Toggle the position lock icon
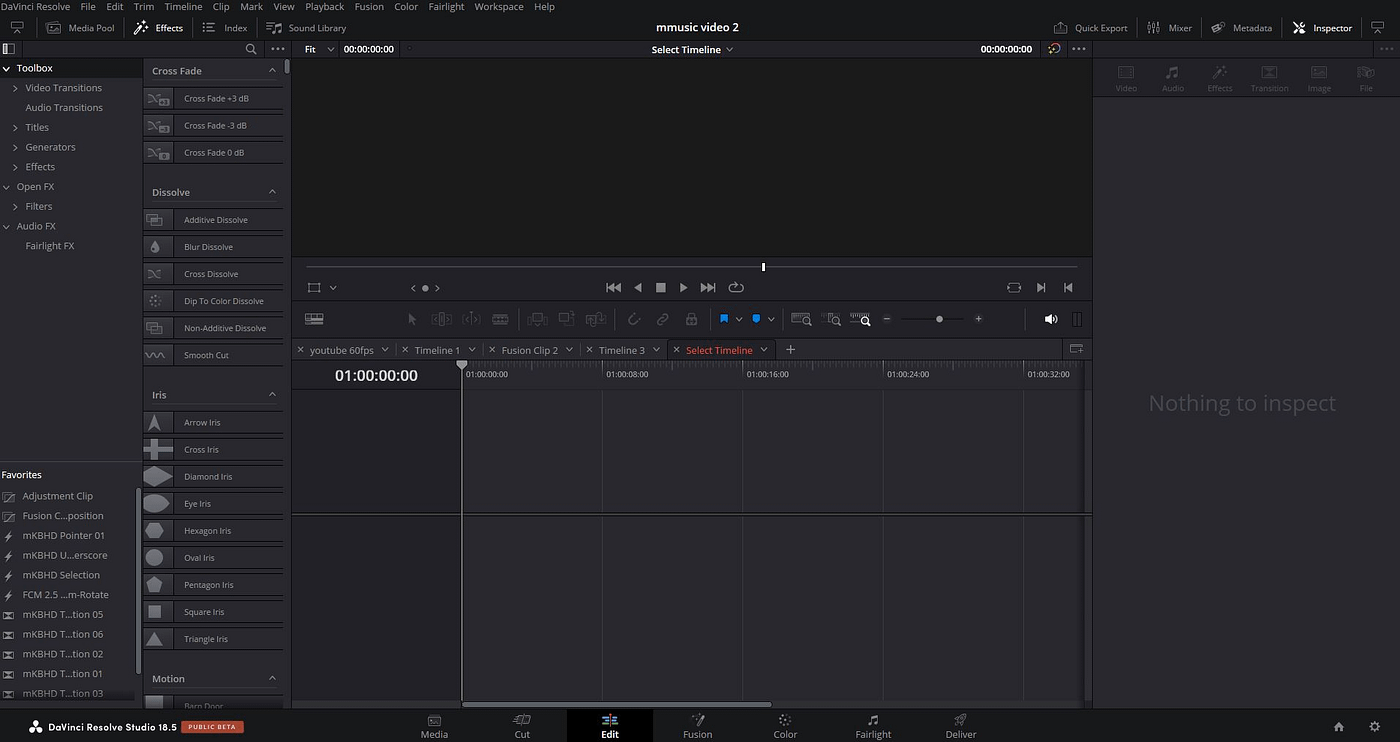Screen dimensions: 1400x742 click(x=691, y=319)
